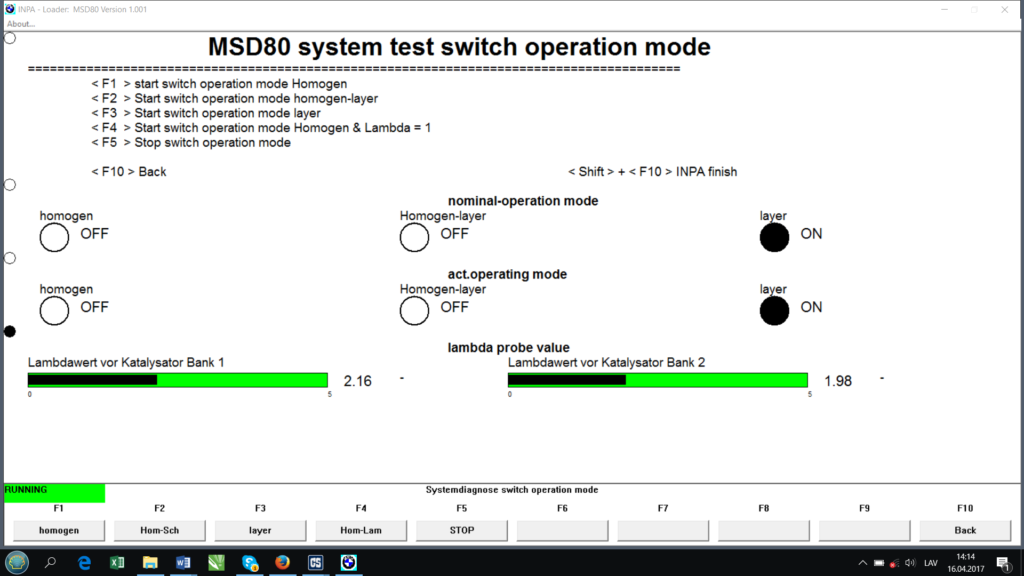Click 'act.operating mode' heading

[x=507, y=274]
